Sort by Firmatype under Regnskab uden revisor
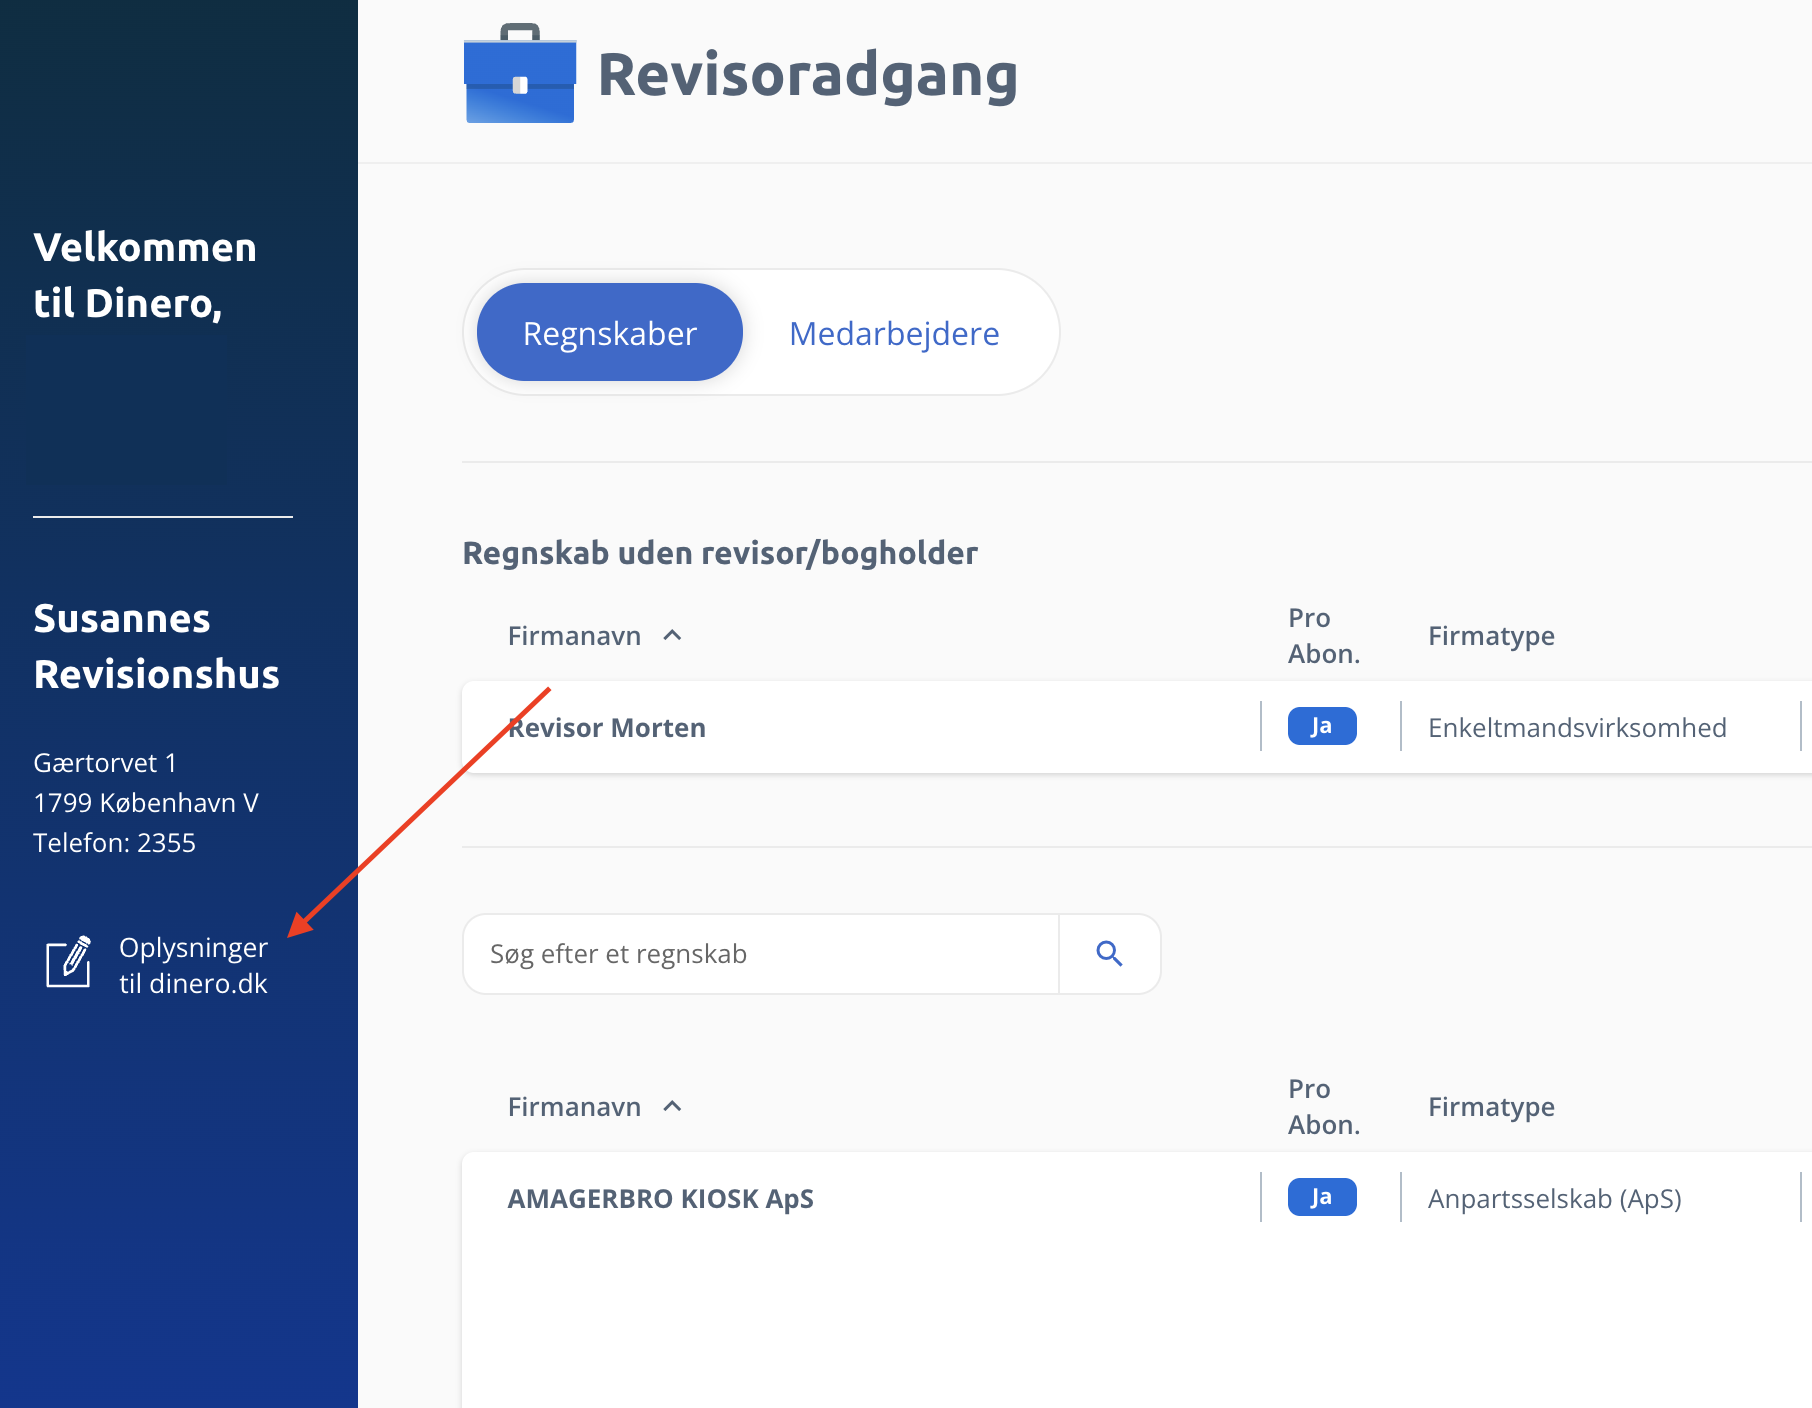Viewport: 1812px width, 1408px height. click(1490, 636)
